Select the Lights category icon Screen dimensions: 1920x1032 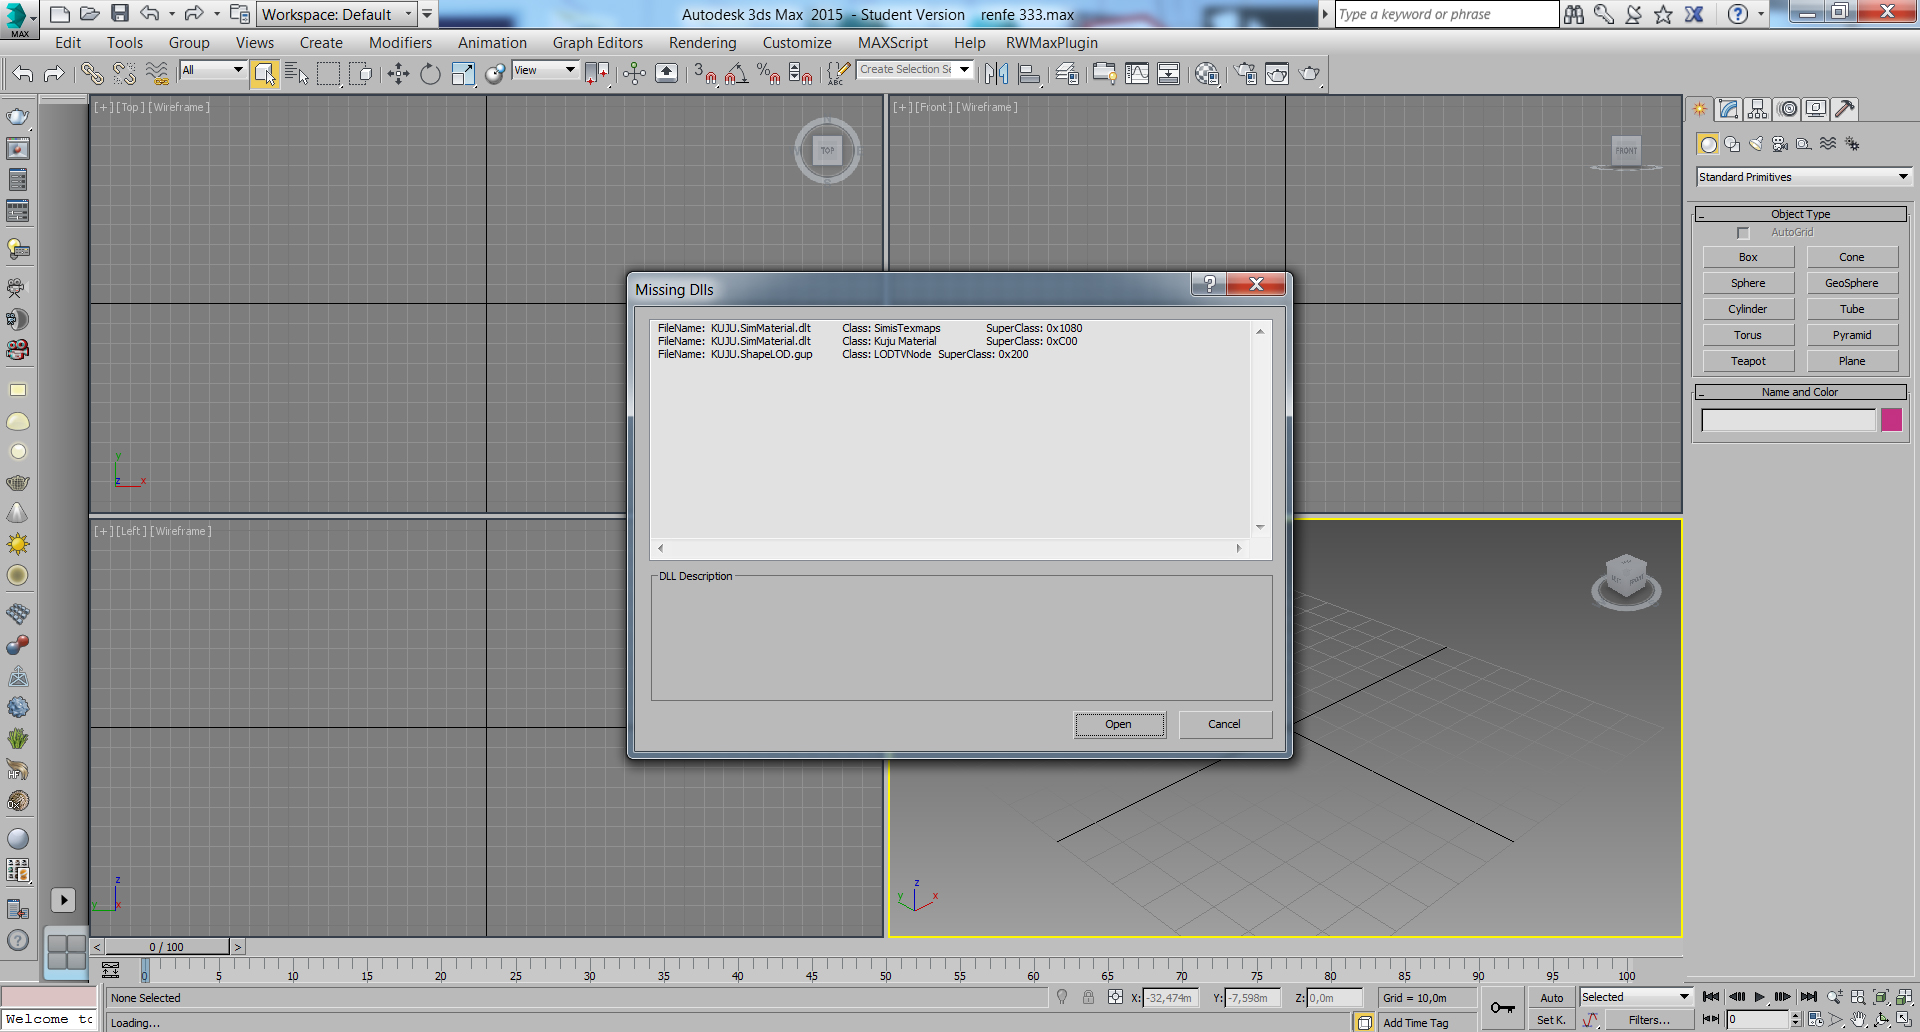1756,144
